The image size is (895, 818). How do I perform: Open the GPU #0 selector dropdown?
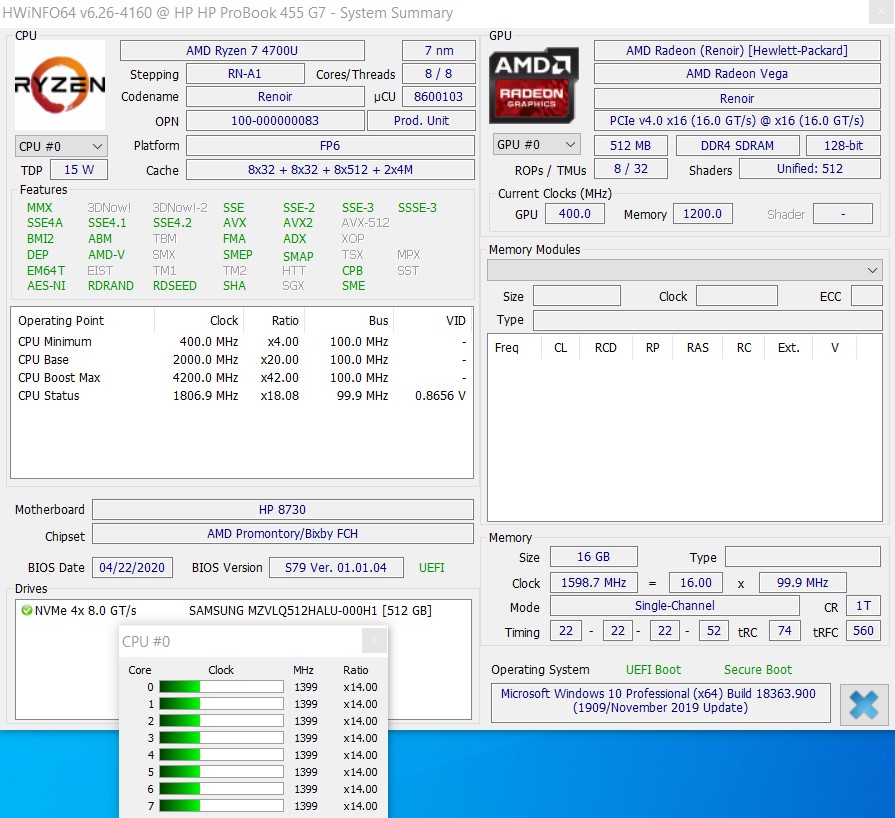[536, 145]
